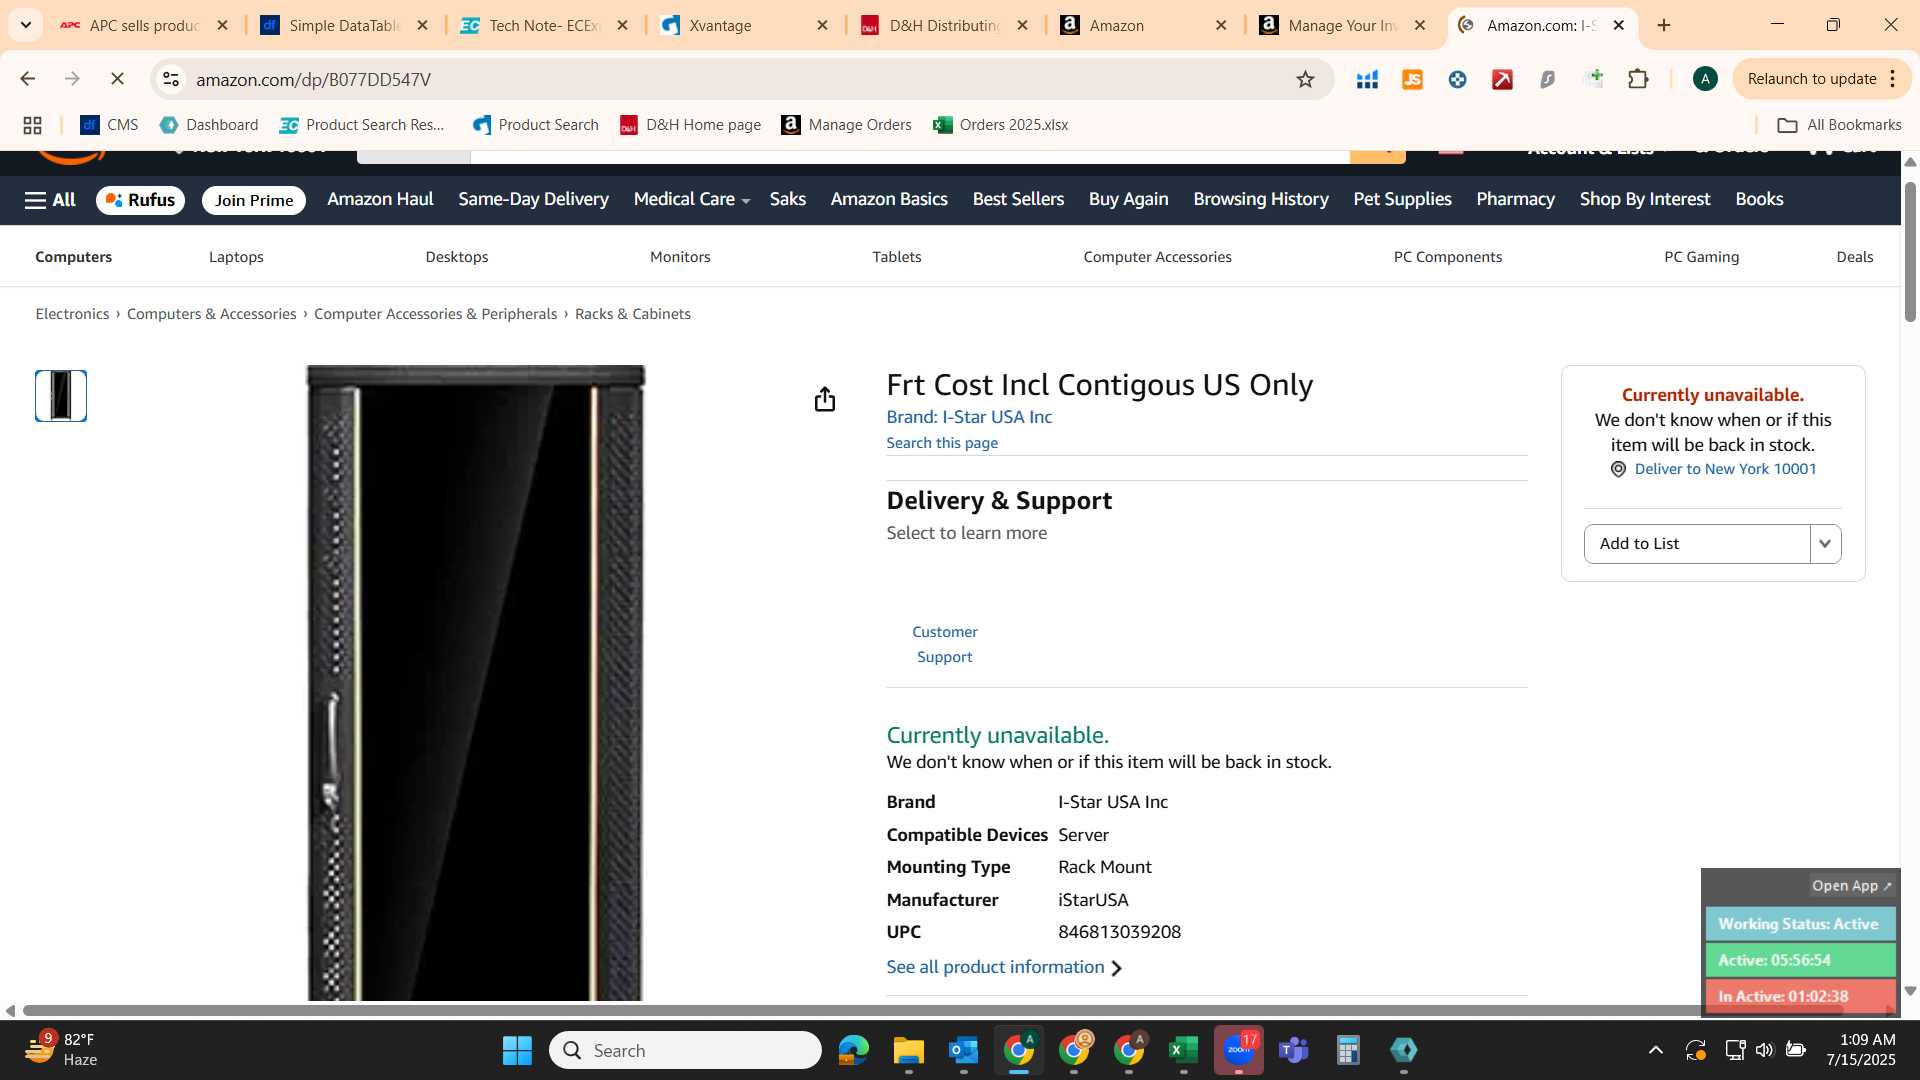Open Orders 2025.xlsx bookmark
Viewport: 1920px width, 1080px height.
coord(1001,125)
